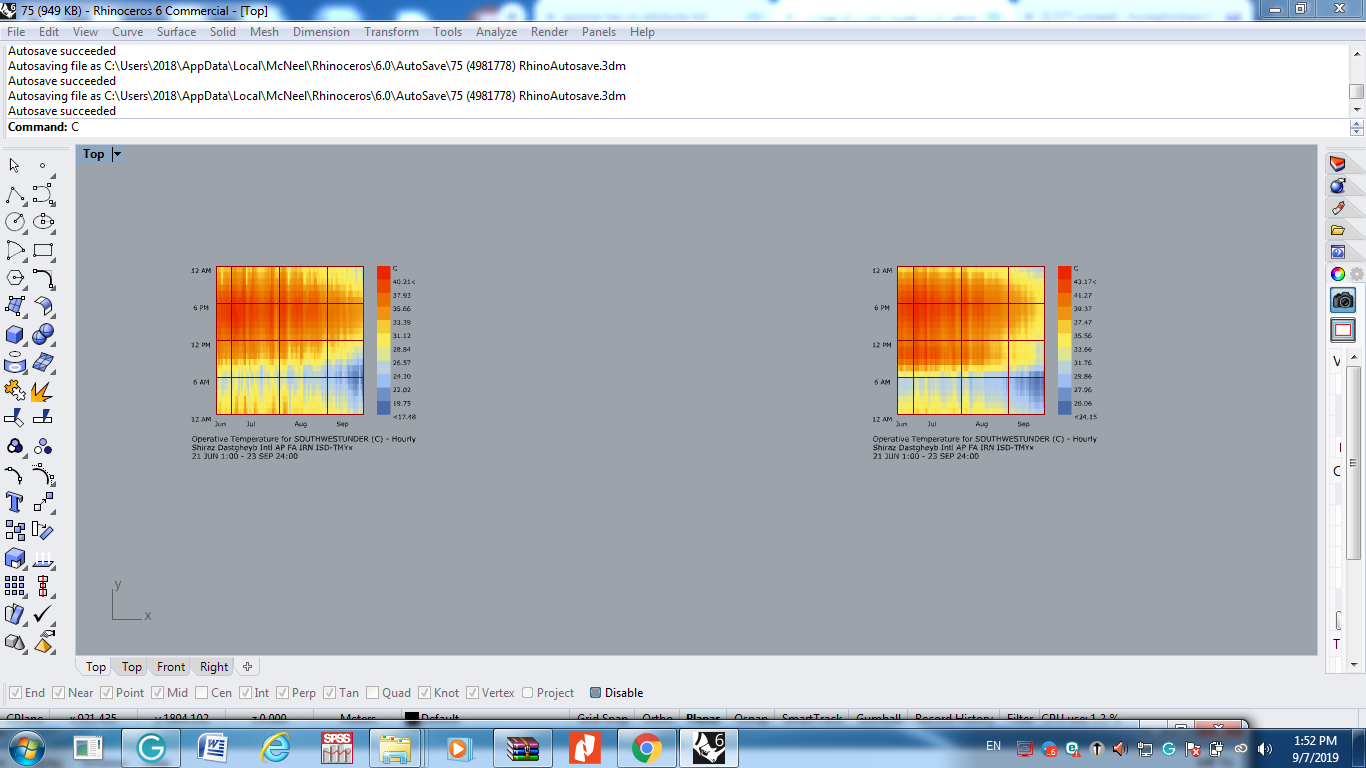Viewport: 1366px width, 768px height.
Task: Add a new viewport tab with plus
Action: (247, 667)
